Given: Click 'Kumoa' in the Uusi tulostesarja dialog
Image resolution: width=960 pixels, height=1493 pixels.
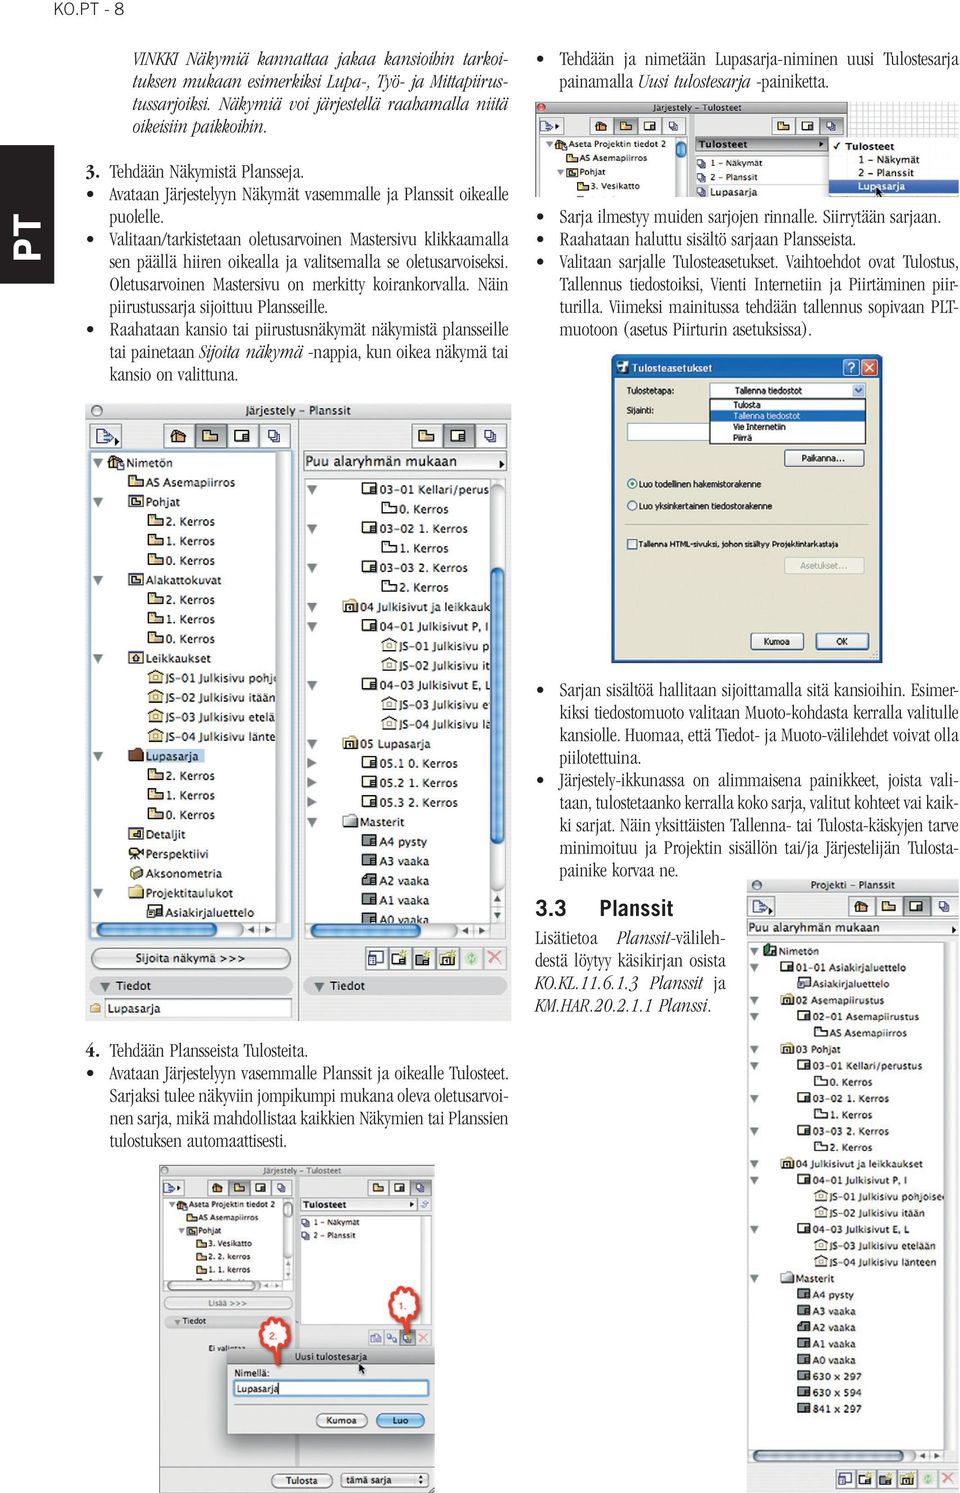Looking at the screenshot, I should (x=341, y=1420).
